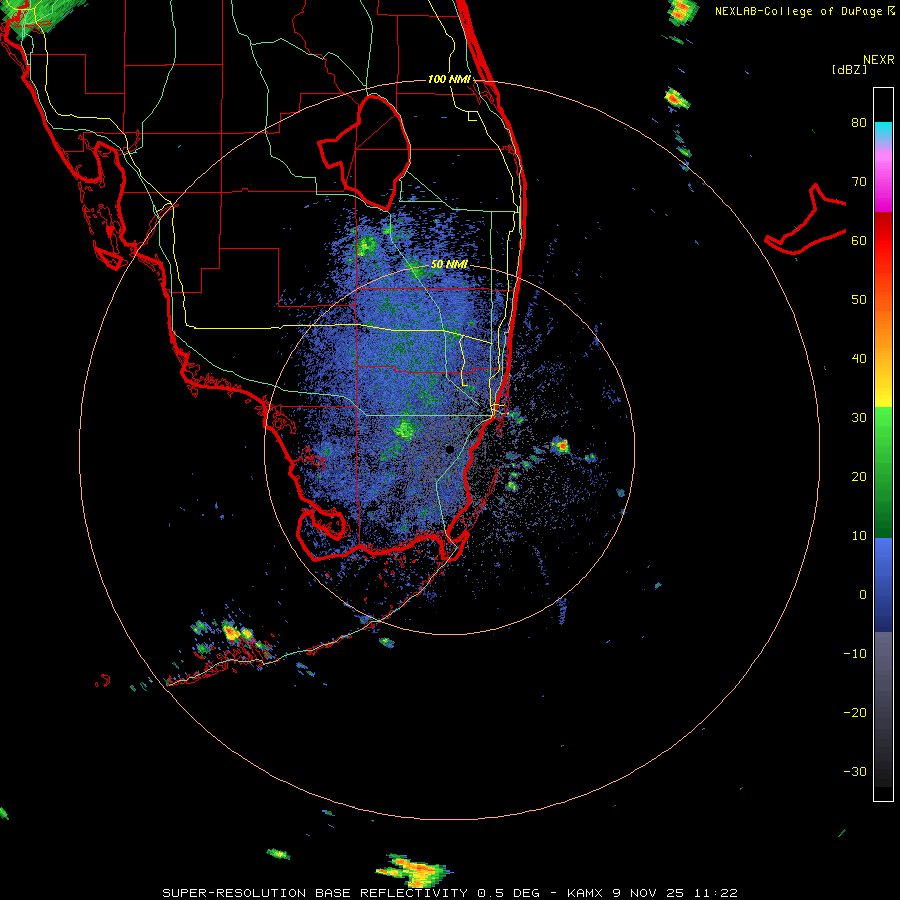This screenshot has width=900, height=900.
Task: Select the 70 value on the dBZ scale
Action: pos(859,182)
